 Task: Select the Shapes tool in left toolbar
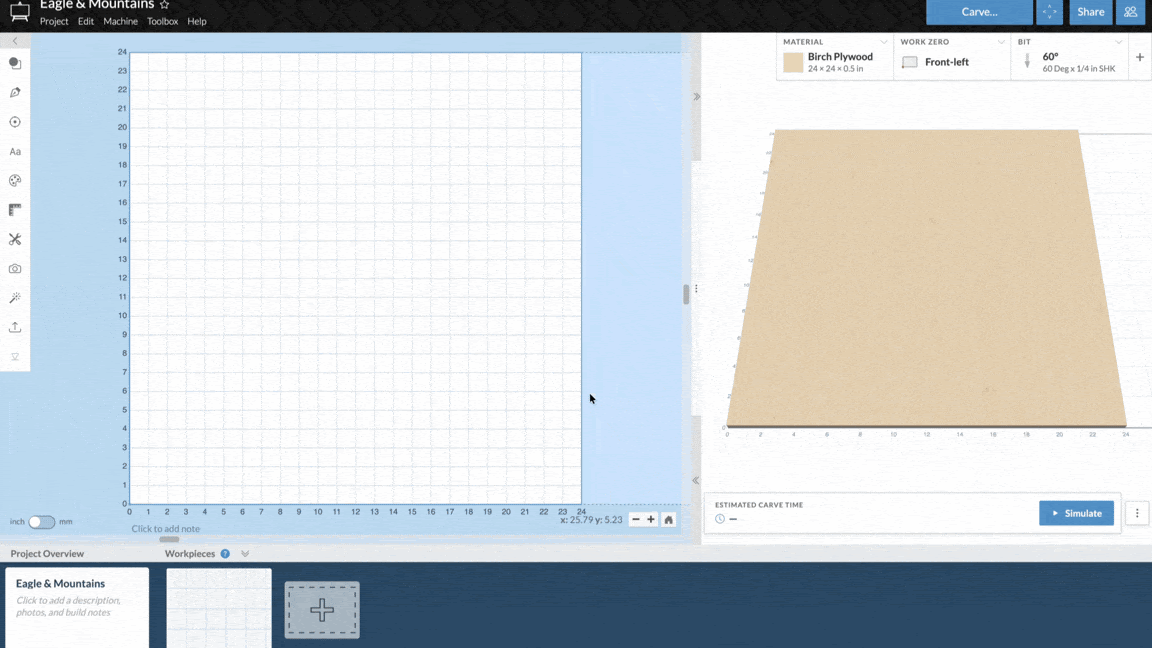pos(15,63)
